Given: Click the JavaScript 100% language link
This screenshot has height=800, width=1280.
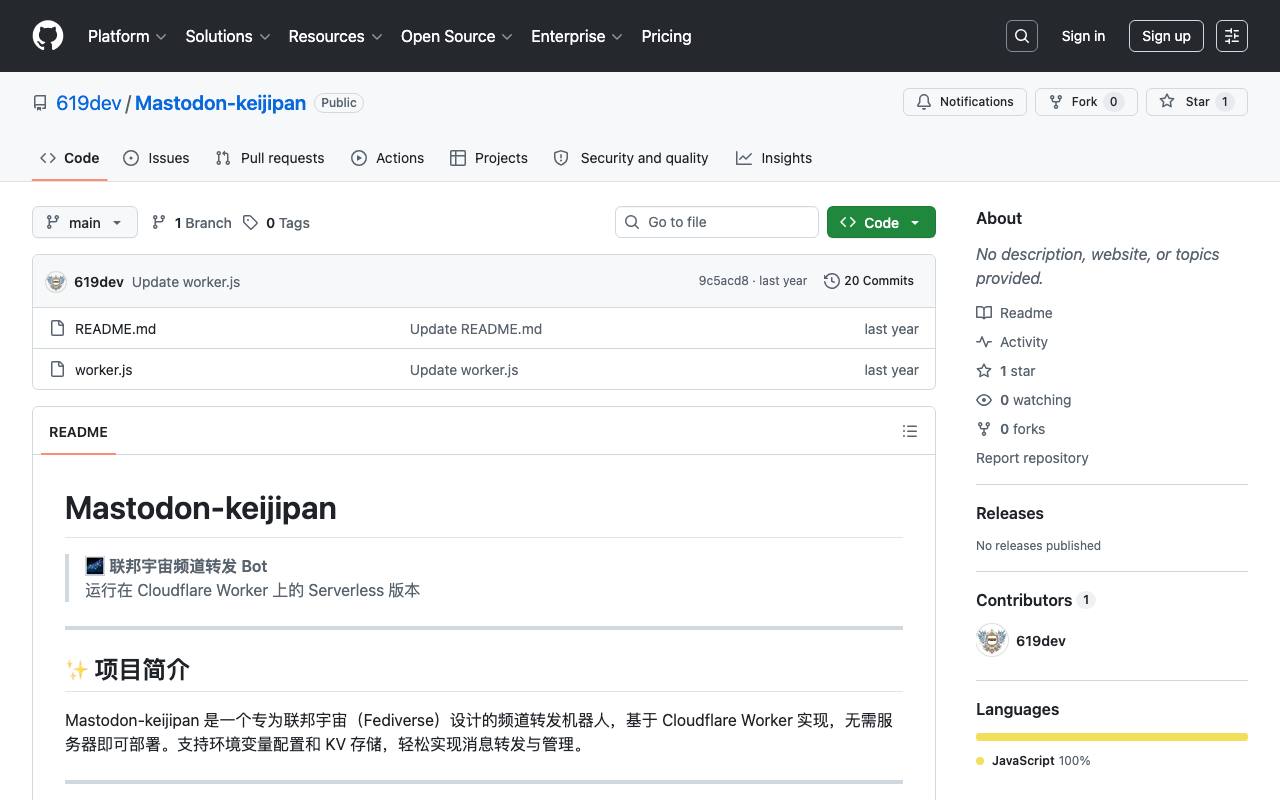Looking at the screenshot, I should 1033,761.
